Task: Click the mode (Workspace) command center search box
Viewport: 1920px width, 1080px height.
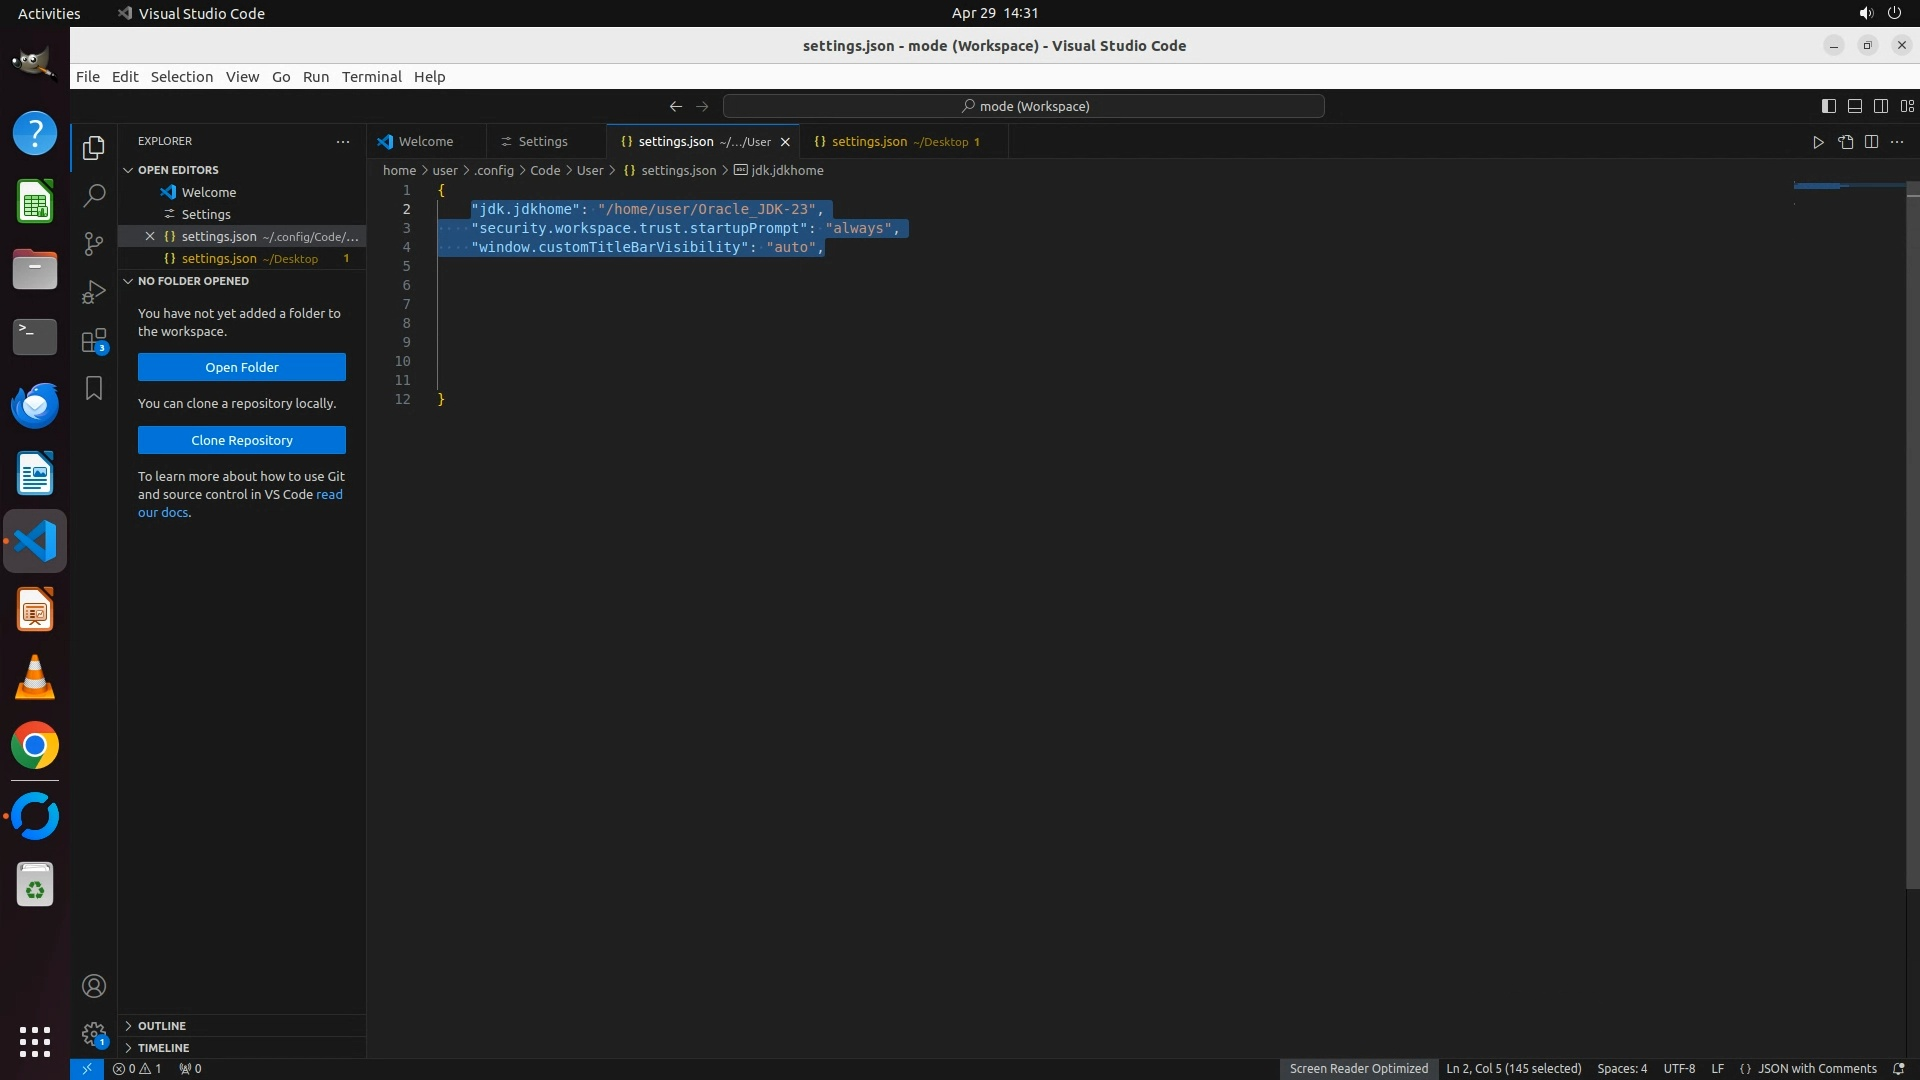Action: (x=1024, y=106)
